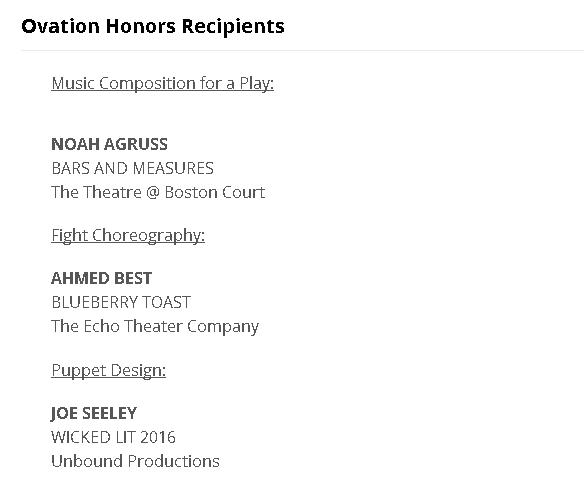The image size is (584, 496).
Task: Click The Theatre @ Boston Court text
Action: click(x=158, y=192)
